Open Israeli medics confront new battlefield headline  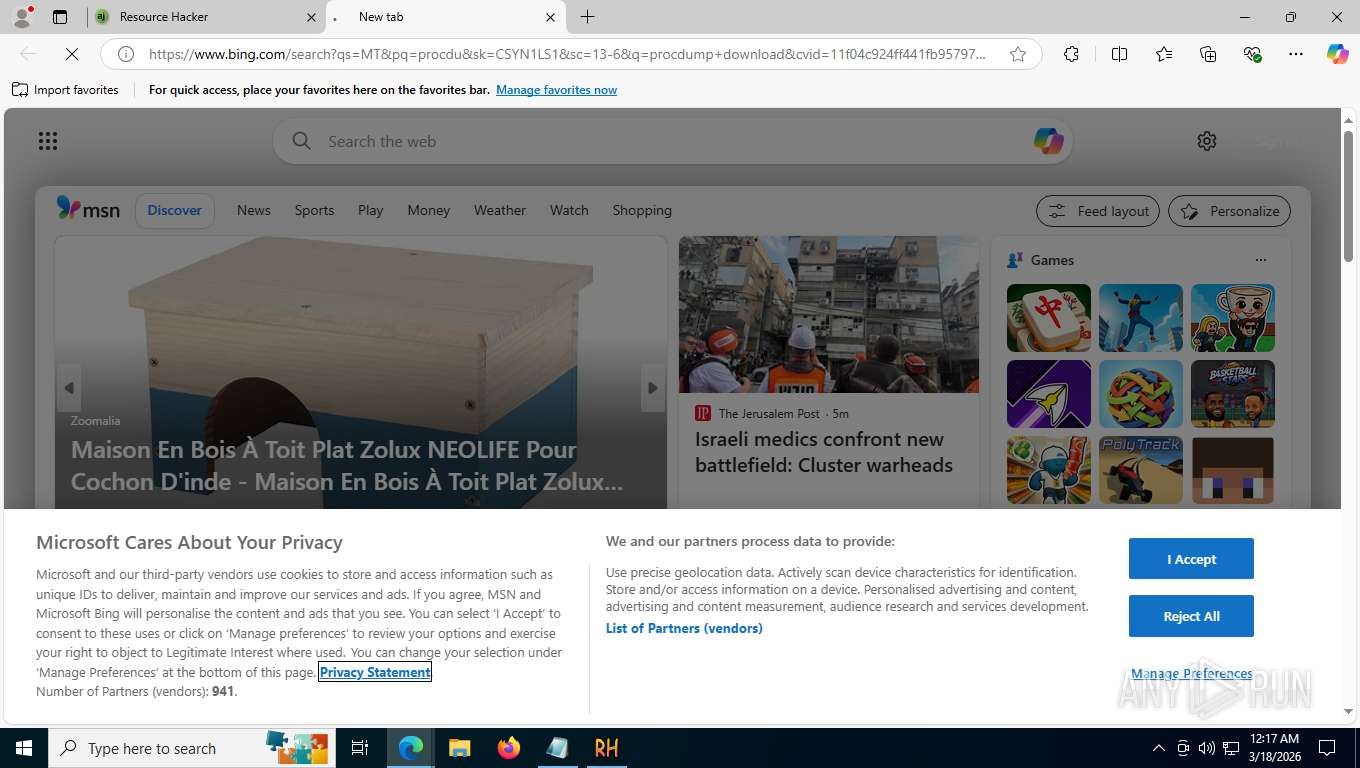click(x=824, y=452)
